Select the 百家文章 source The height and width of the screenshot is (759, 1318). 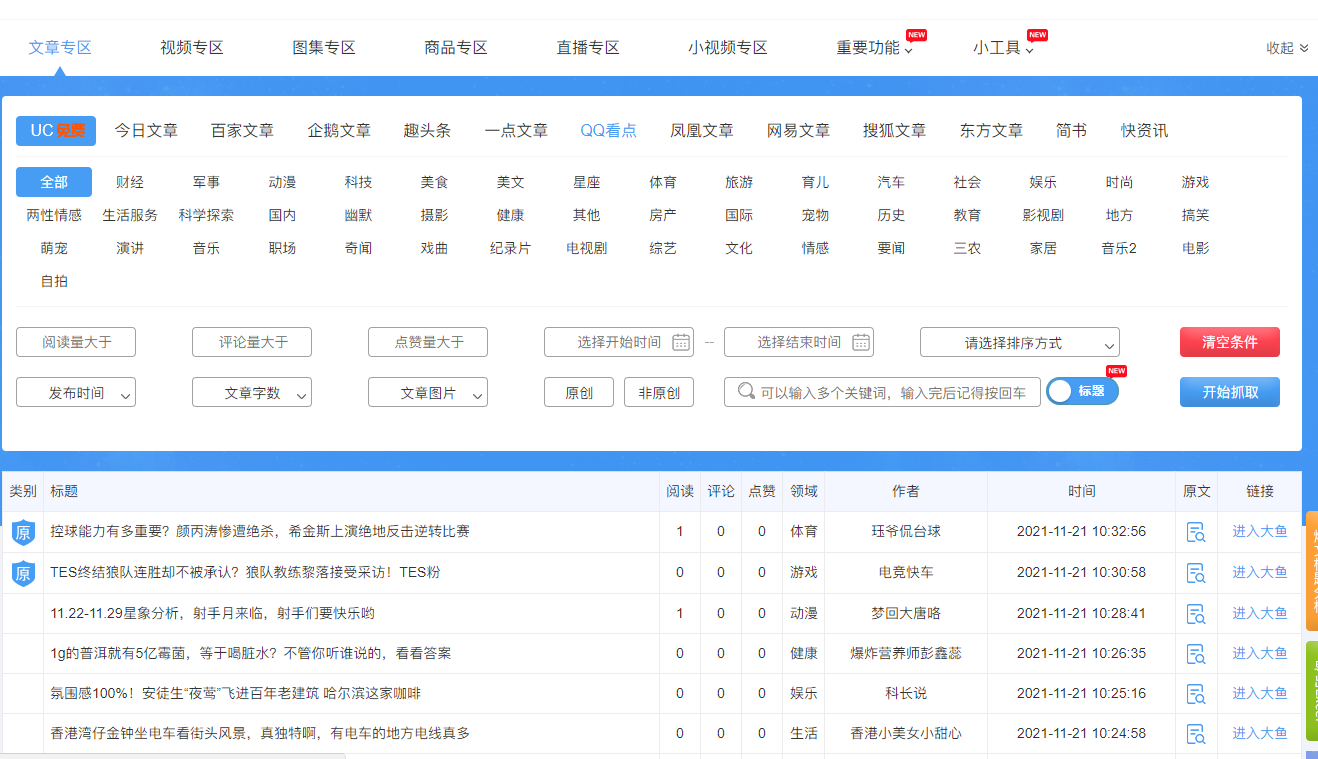click(242, 131)
